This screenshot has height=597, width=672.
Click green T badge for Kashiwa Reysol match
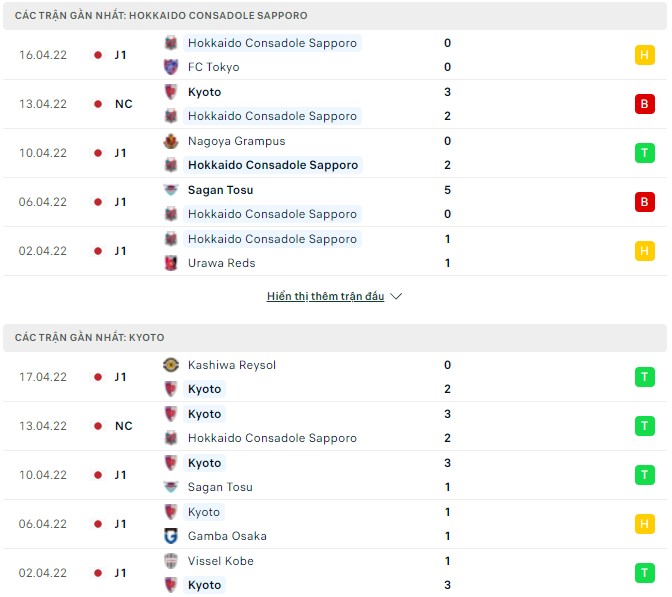pyautogui.click(x=644, y=377)
